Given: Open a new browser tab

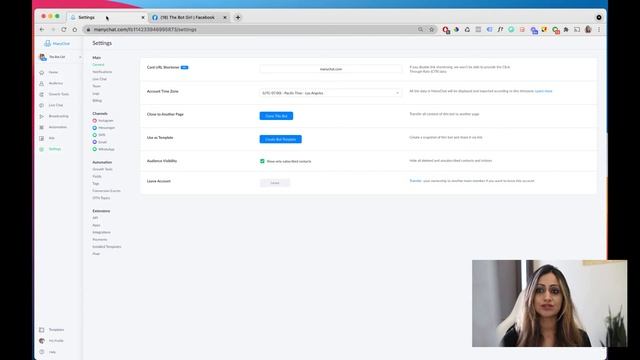Looking at the screenshot, I should point(238,18).
